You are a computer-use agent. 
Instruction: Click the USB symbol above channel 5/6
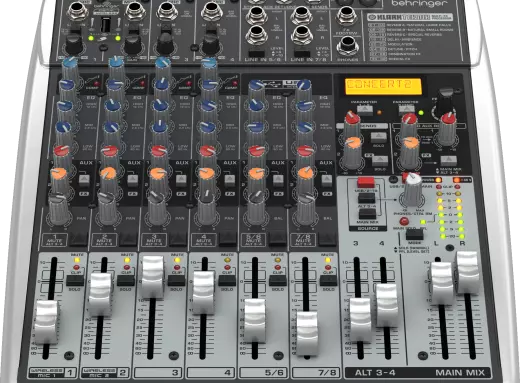coord(272,83)
